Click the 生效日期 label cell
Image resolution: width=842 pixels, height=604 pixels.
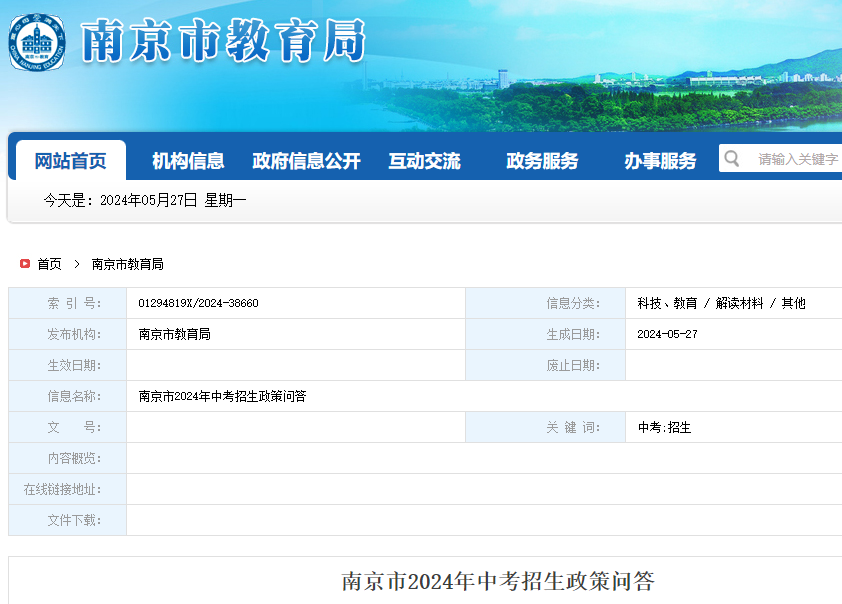click(x=68, y=366)
